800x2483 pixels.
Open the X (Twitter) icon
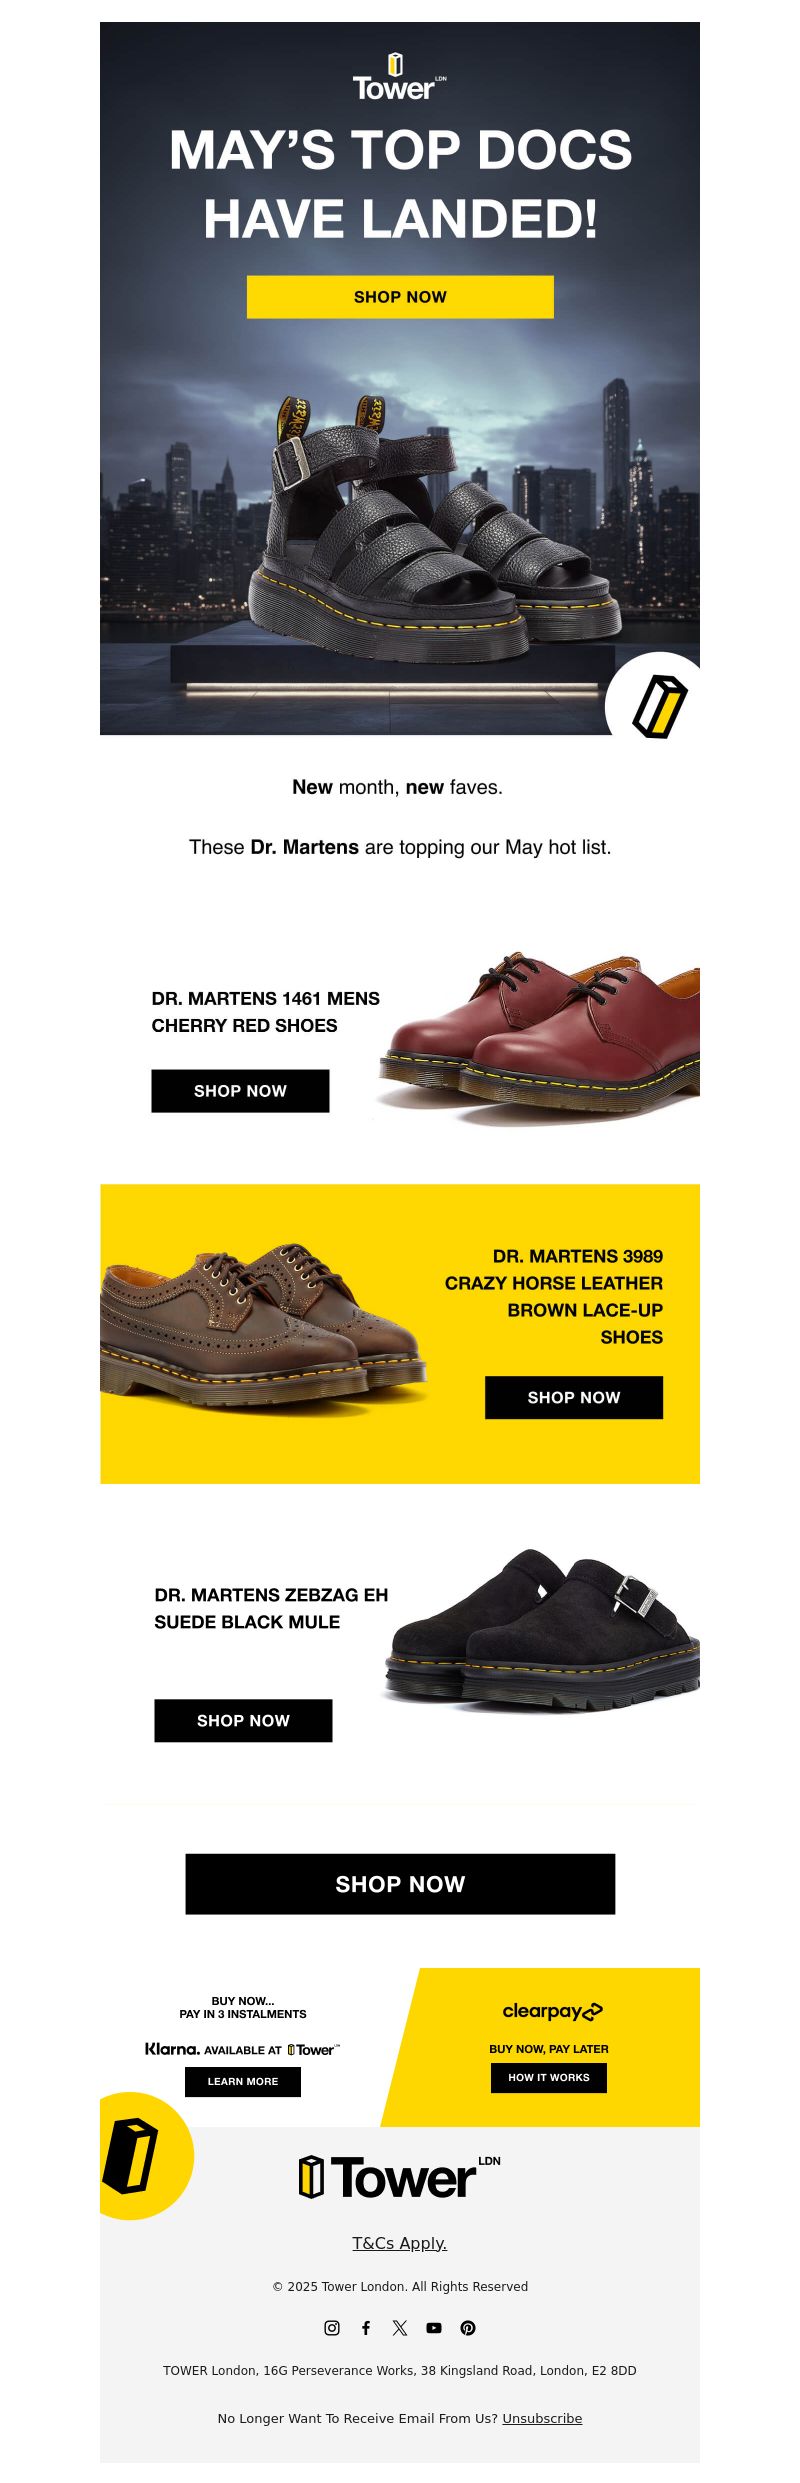[400, 2328]
